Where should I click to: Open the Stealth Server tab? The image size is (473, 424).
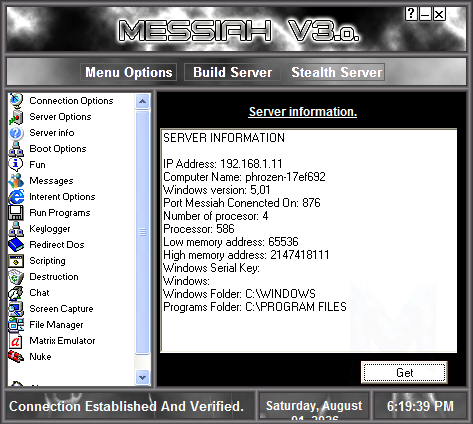pos(336,72)
